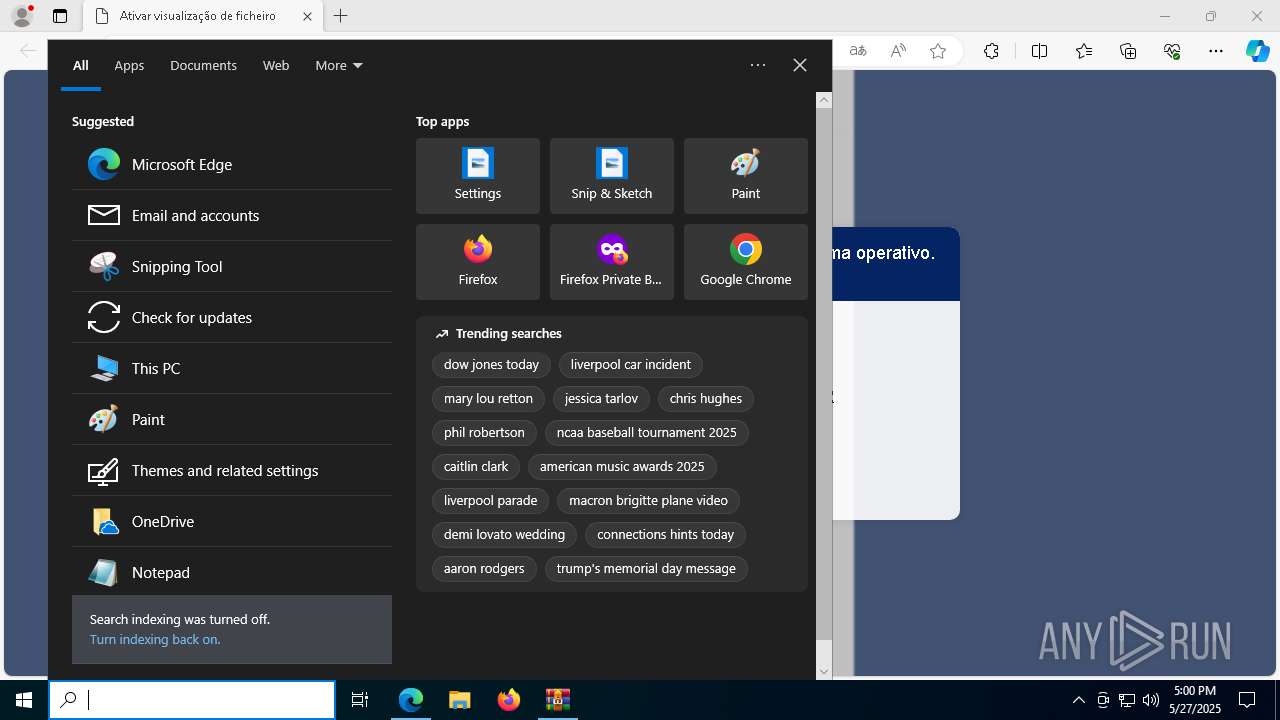Launch Firefox Private Browsing tile
1280x720 pixels.
pos(612,262)
